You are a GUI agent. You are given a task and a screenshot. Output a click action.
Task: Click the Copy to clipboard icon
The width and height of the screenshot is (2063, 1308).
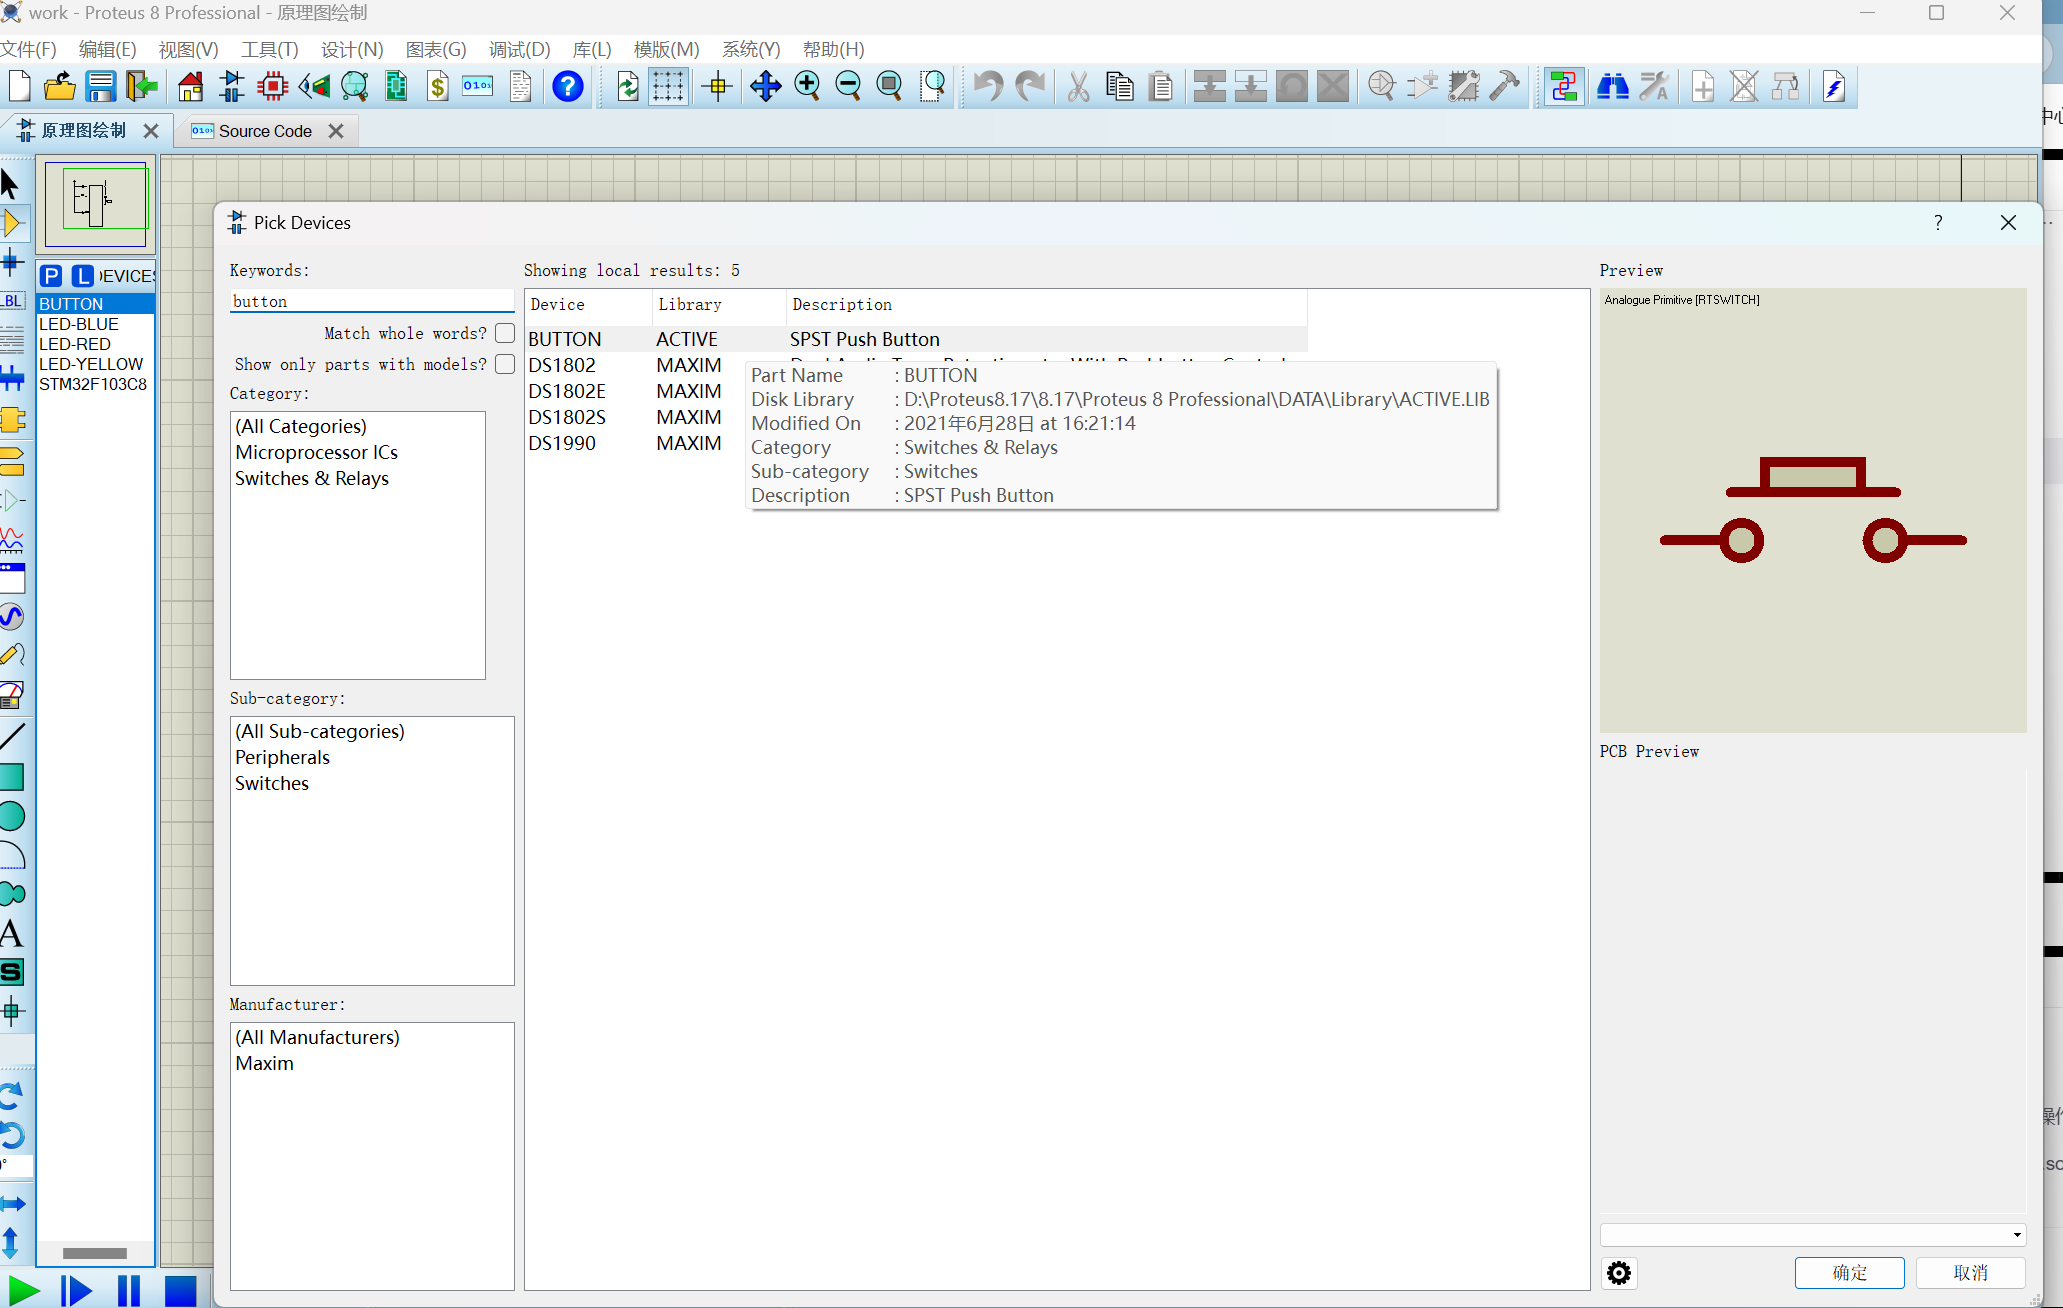[1119, 87]
